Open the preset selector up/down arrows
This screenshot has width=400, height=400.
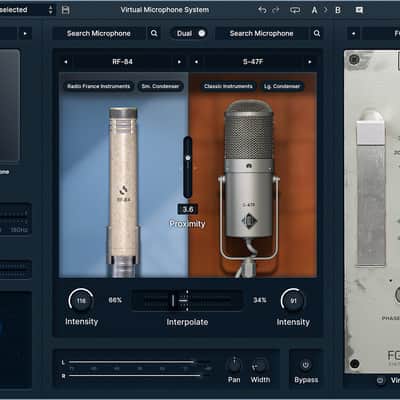tap(50, 10)
